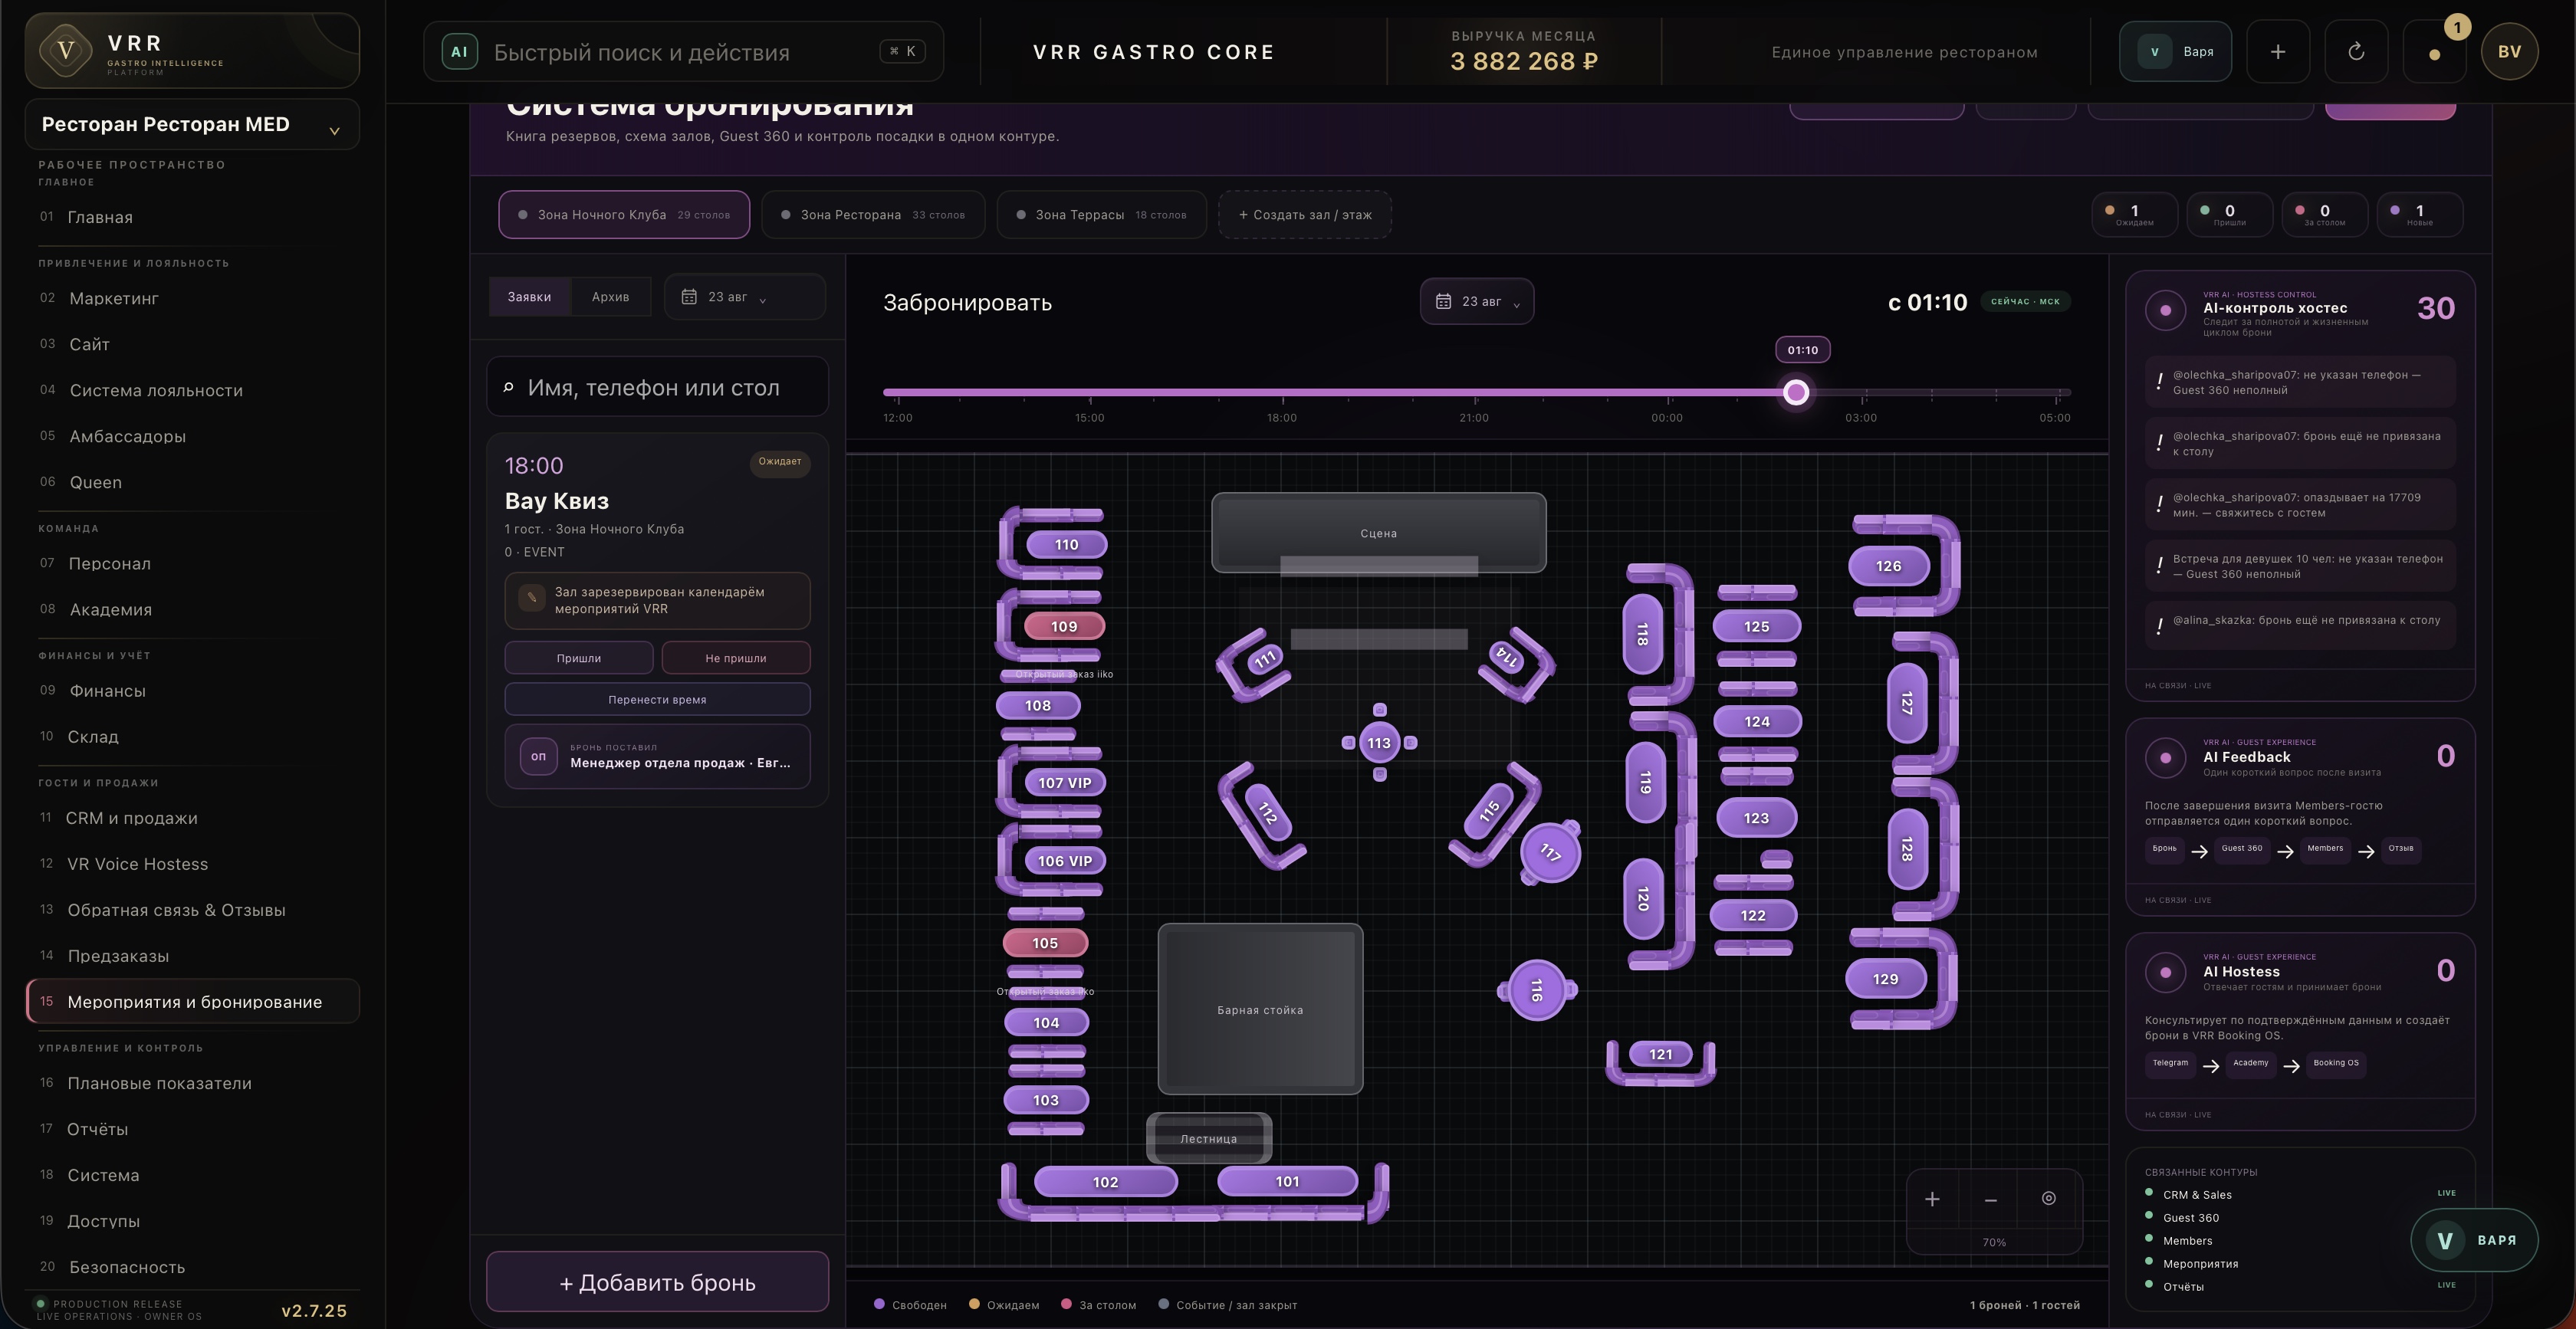Open date dropdown beside Забронировать heading
The width and height of the screenshot is (2576, 1329).
click(1477, 302)
